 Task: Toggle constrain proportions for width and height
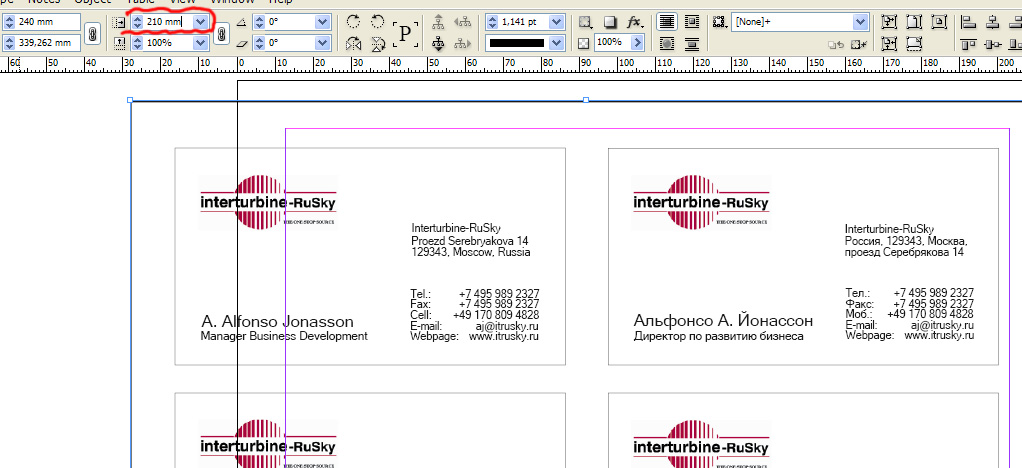[x=93, y=33]
